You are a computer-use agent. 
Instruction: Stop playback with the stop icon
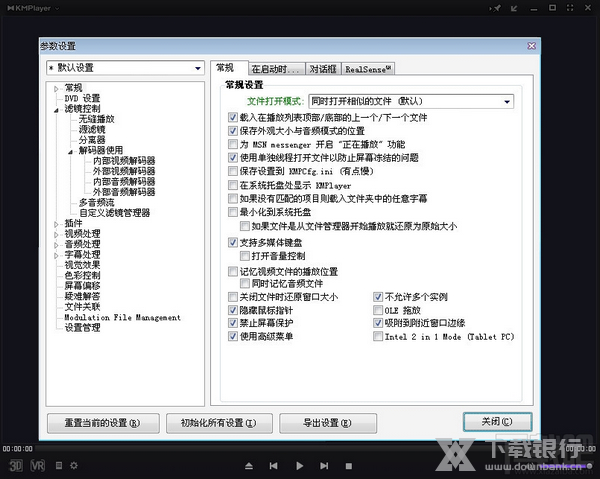click(x=347, y=466)
